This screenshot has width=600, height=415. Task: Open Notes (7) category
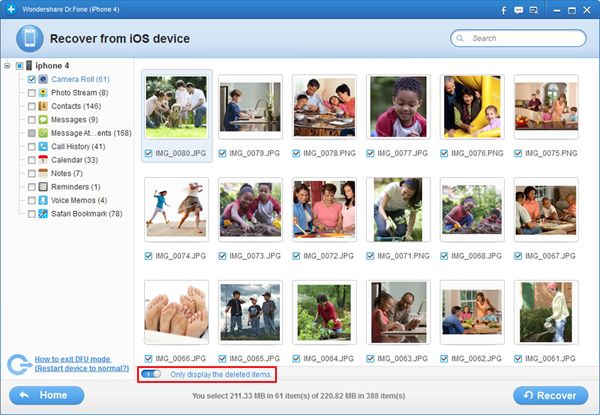[69, 173]
